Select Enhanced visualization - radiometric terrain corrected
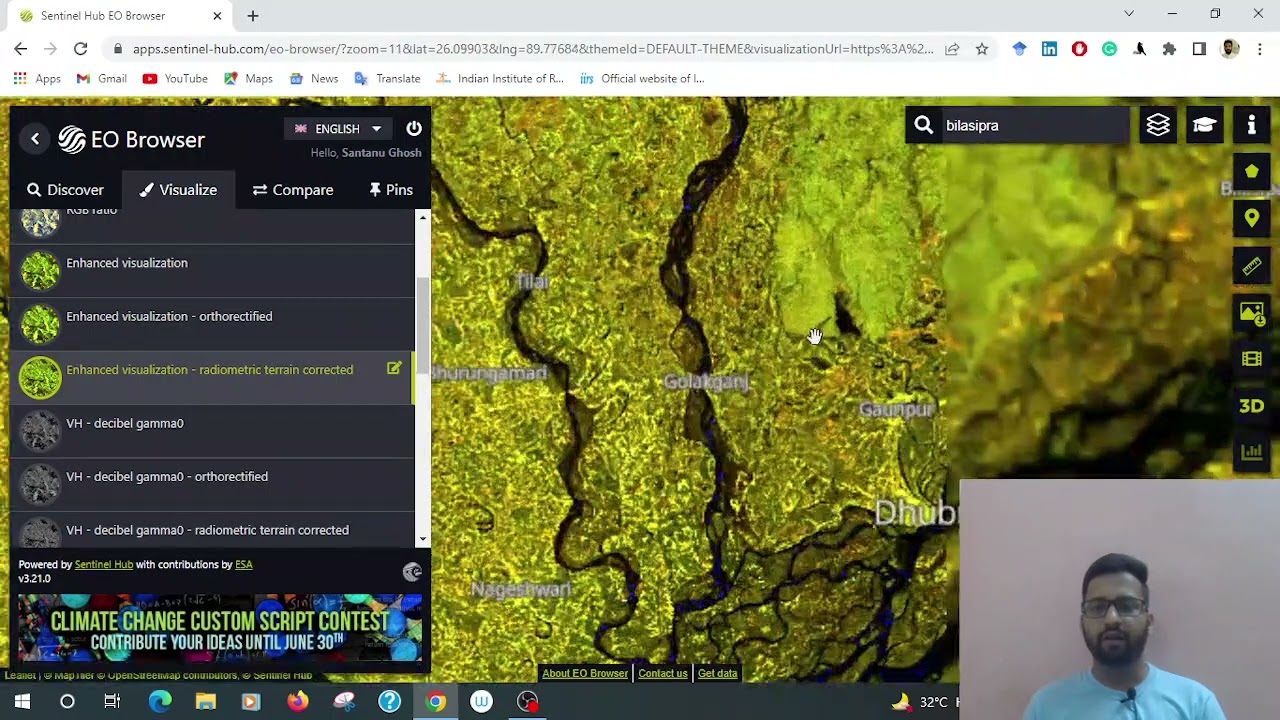 point(212,378)
